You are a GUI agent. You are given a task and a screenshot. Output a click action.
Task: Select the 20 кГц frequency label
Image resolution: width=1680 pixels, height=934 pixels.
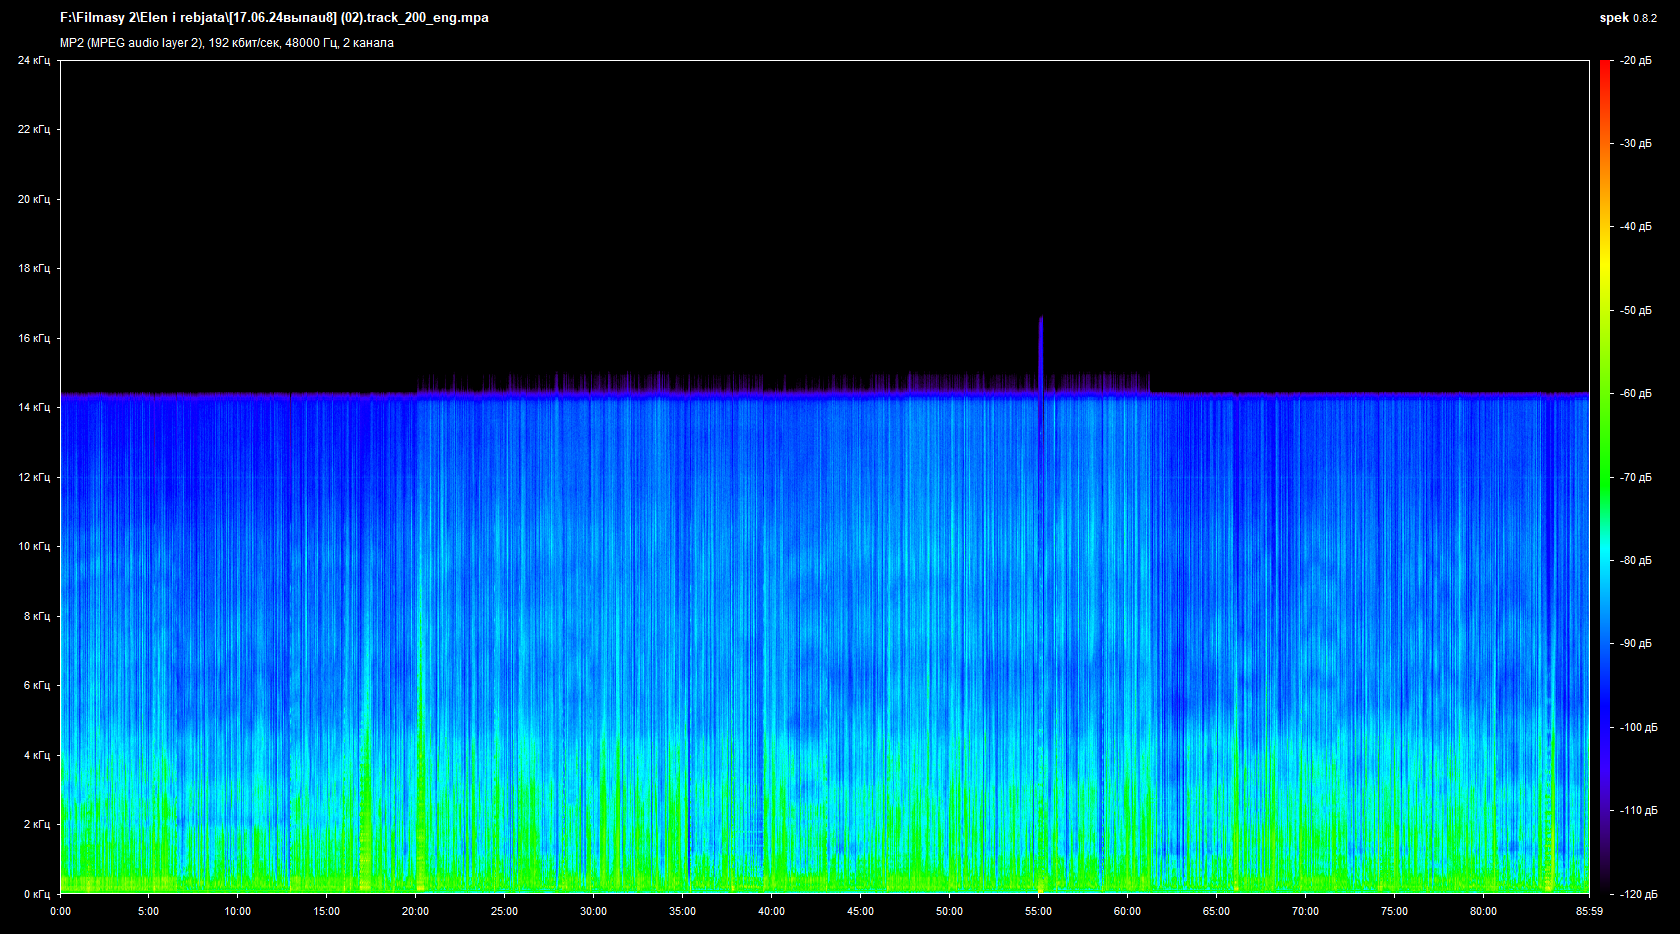tap(34, 199)
